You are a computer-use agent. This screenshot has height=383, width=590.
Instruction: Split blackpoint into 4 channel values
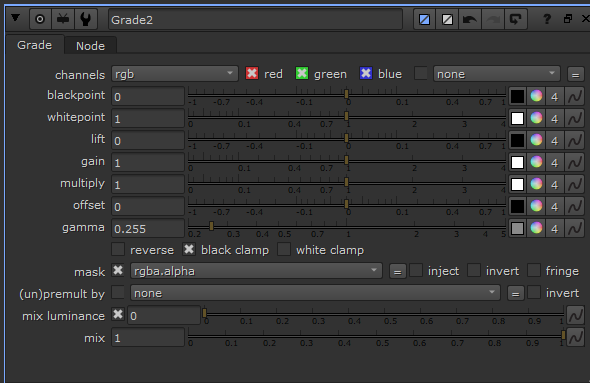555,96
